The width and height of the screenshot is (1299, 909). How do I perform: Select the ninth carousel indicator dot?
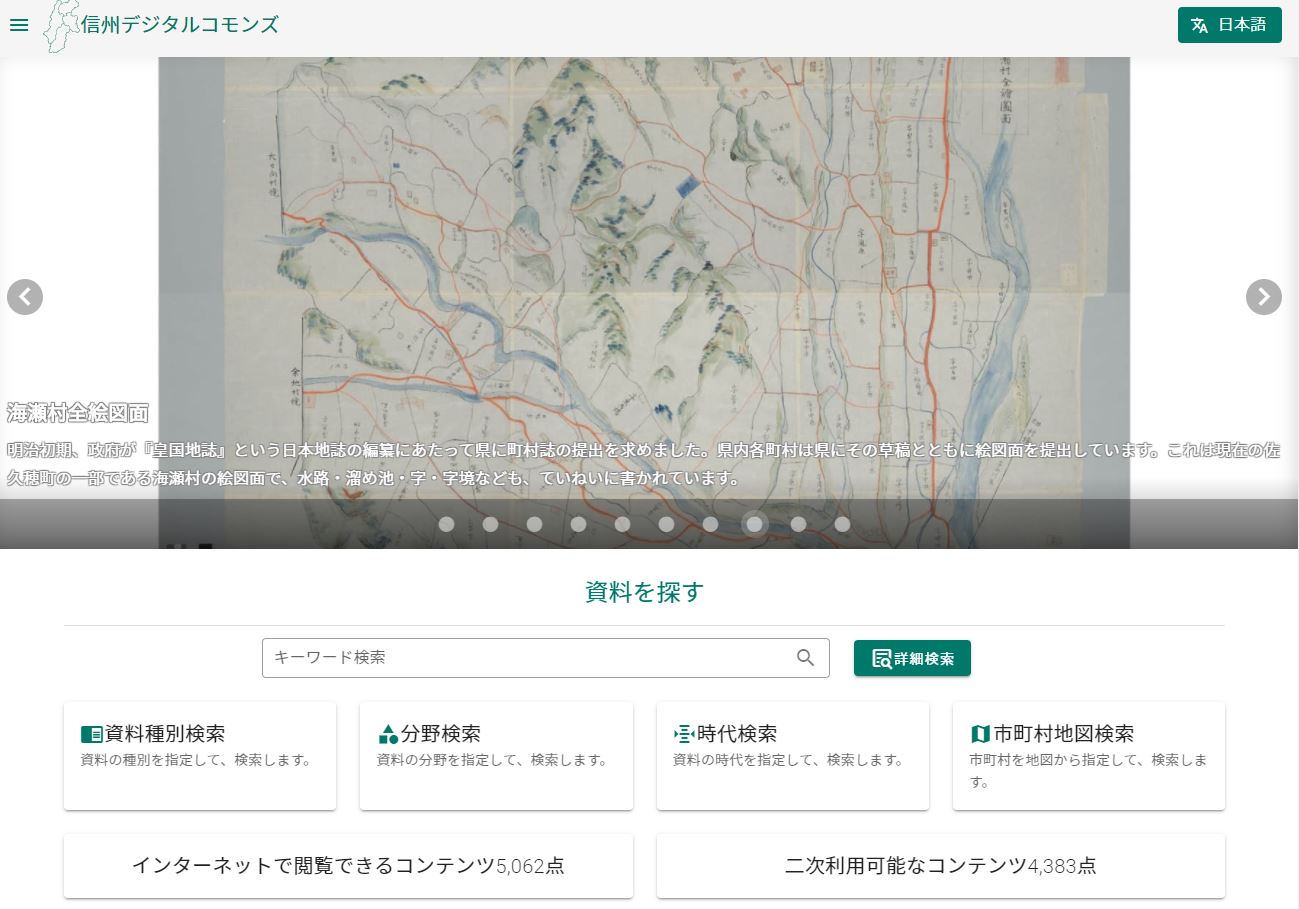pos(798,524)
